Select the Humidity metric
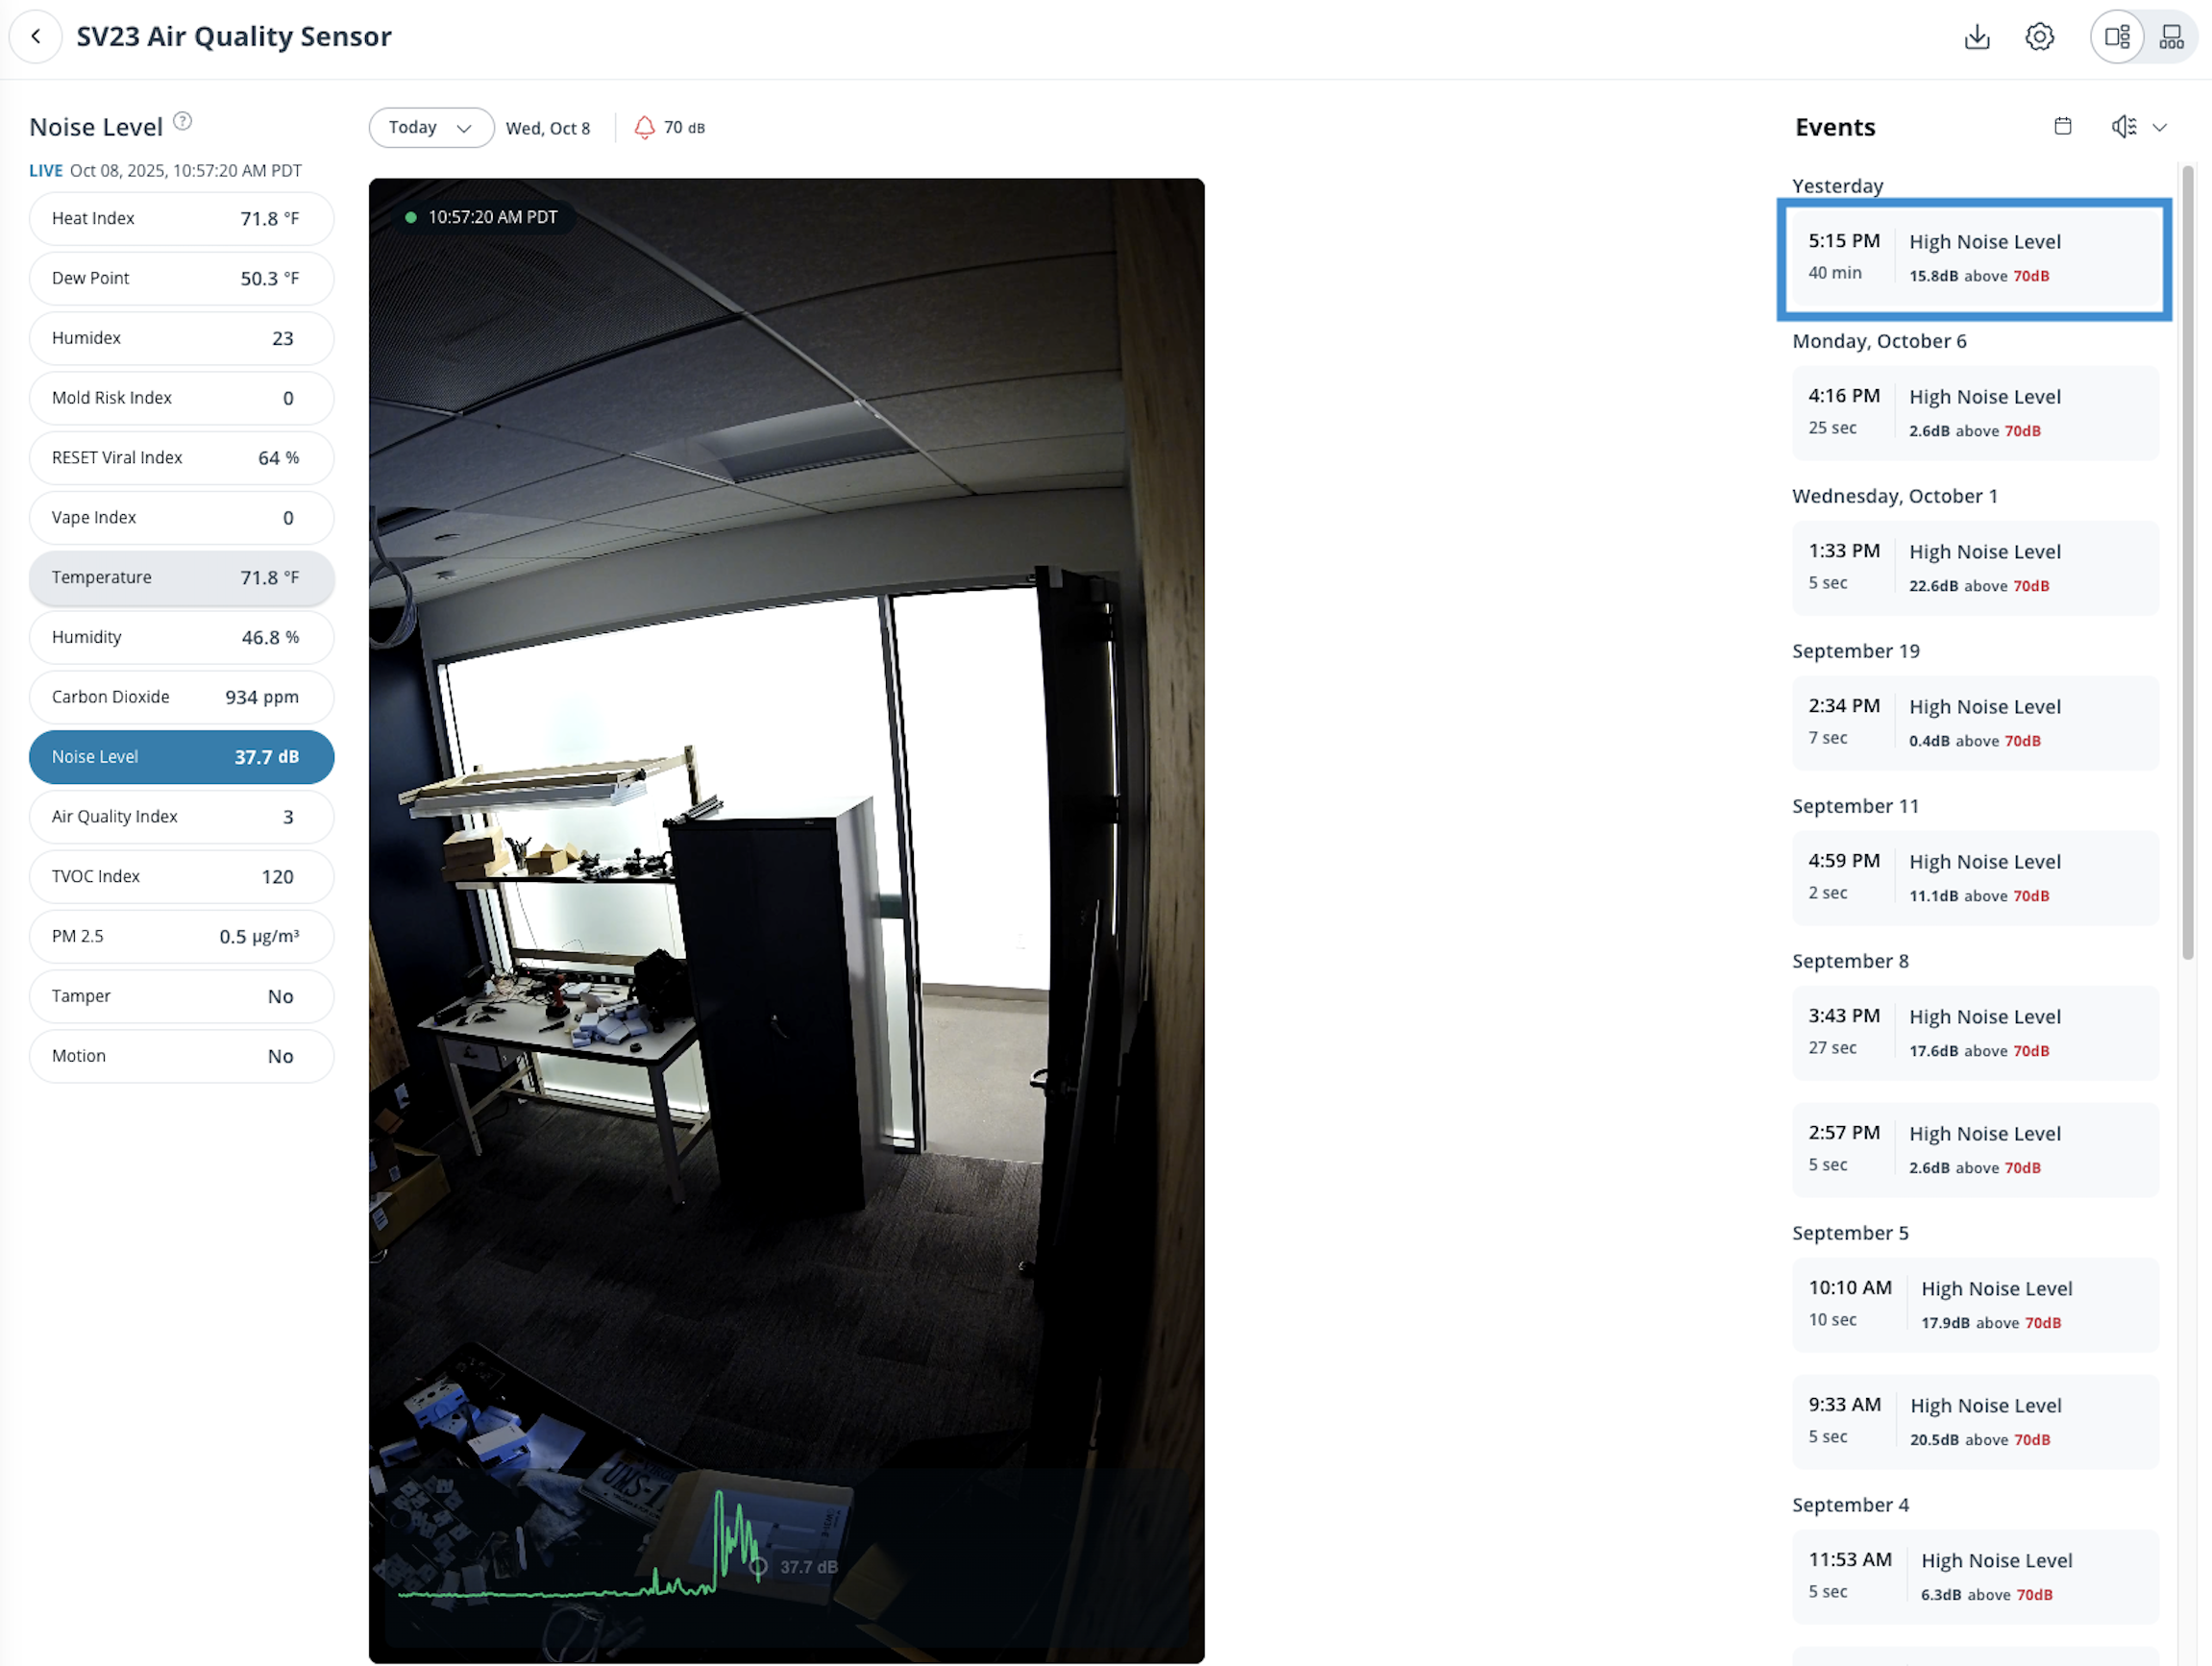This screenshot has height=1666, width=2212. (181, 637)
